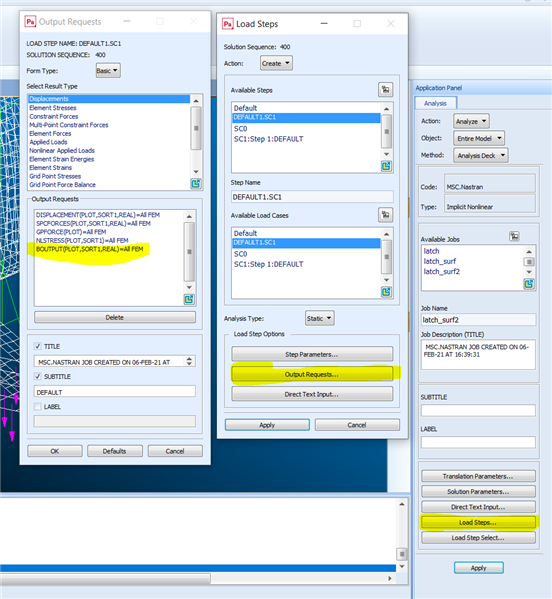This screenshot has width=552, height=599.
Task: Select Element Stresses result type
Action: (x=109, y=108)
